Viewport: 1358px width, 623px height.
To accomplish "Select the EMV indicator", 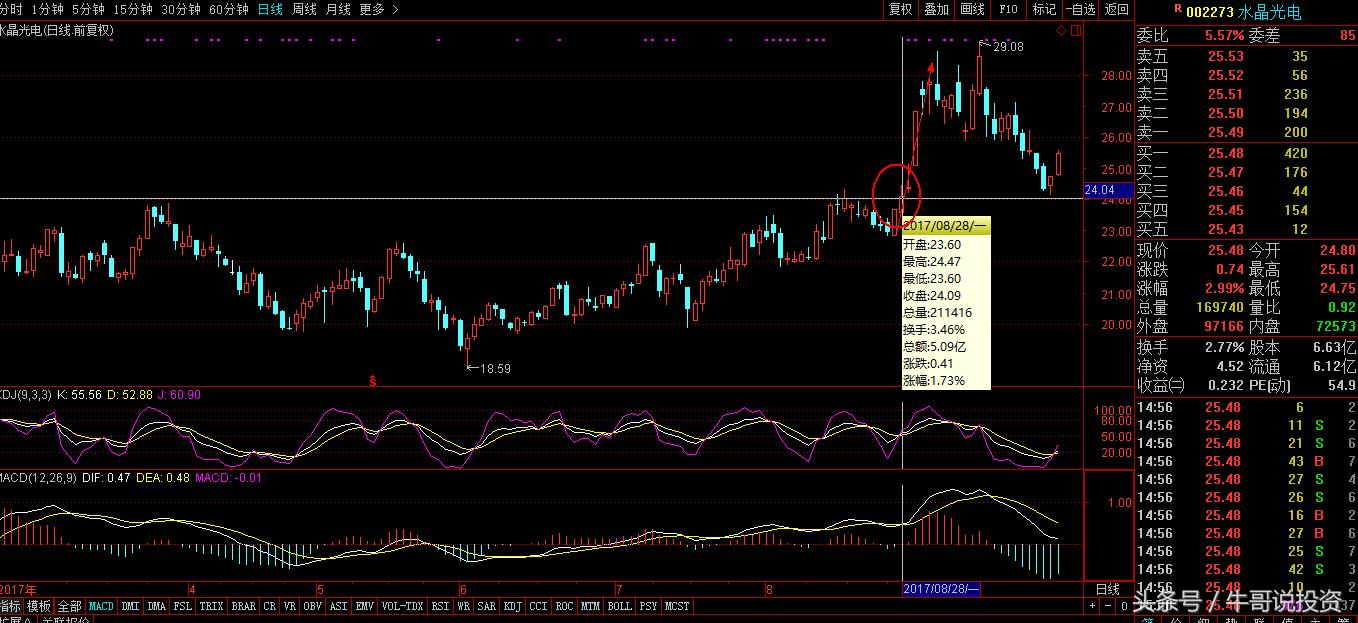I will coord(365,606).
